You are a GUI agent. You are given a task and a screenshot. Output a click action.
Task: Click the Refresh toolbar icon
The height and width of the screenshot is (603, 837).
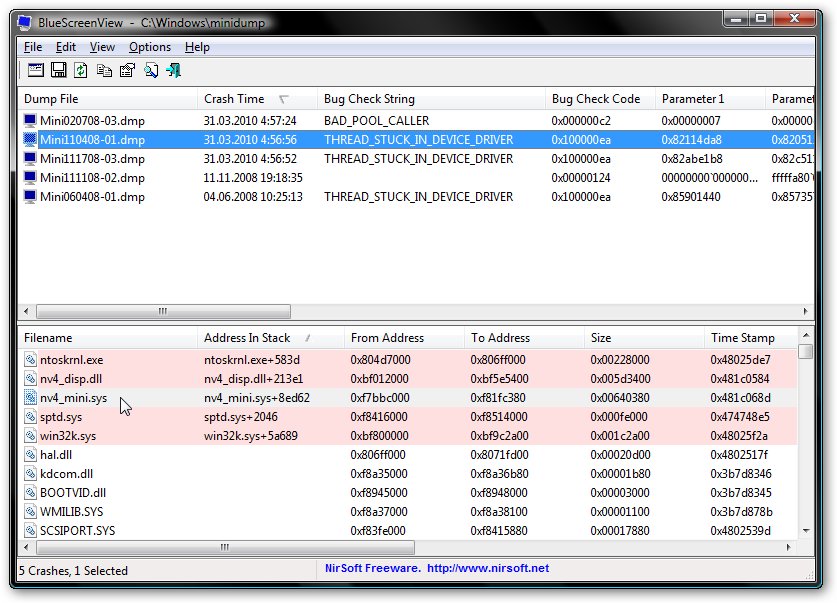tap(81, 70)
